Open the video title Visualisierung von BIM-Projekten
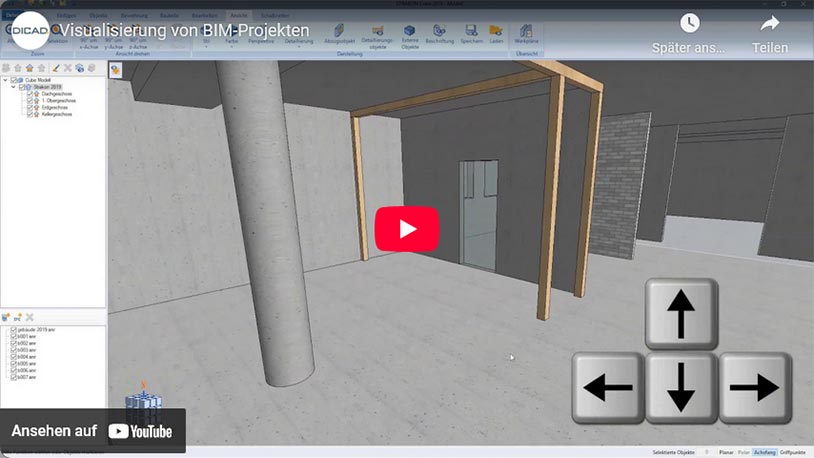 [x=180, y=30]
